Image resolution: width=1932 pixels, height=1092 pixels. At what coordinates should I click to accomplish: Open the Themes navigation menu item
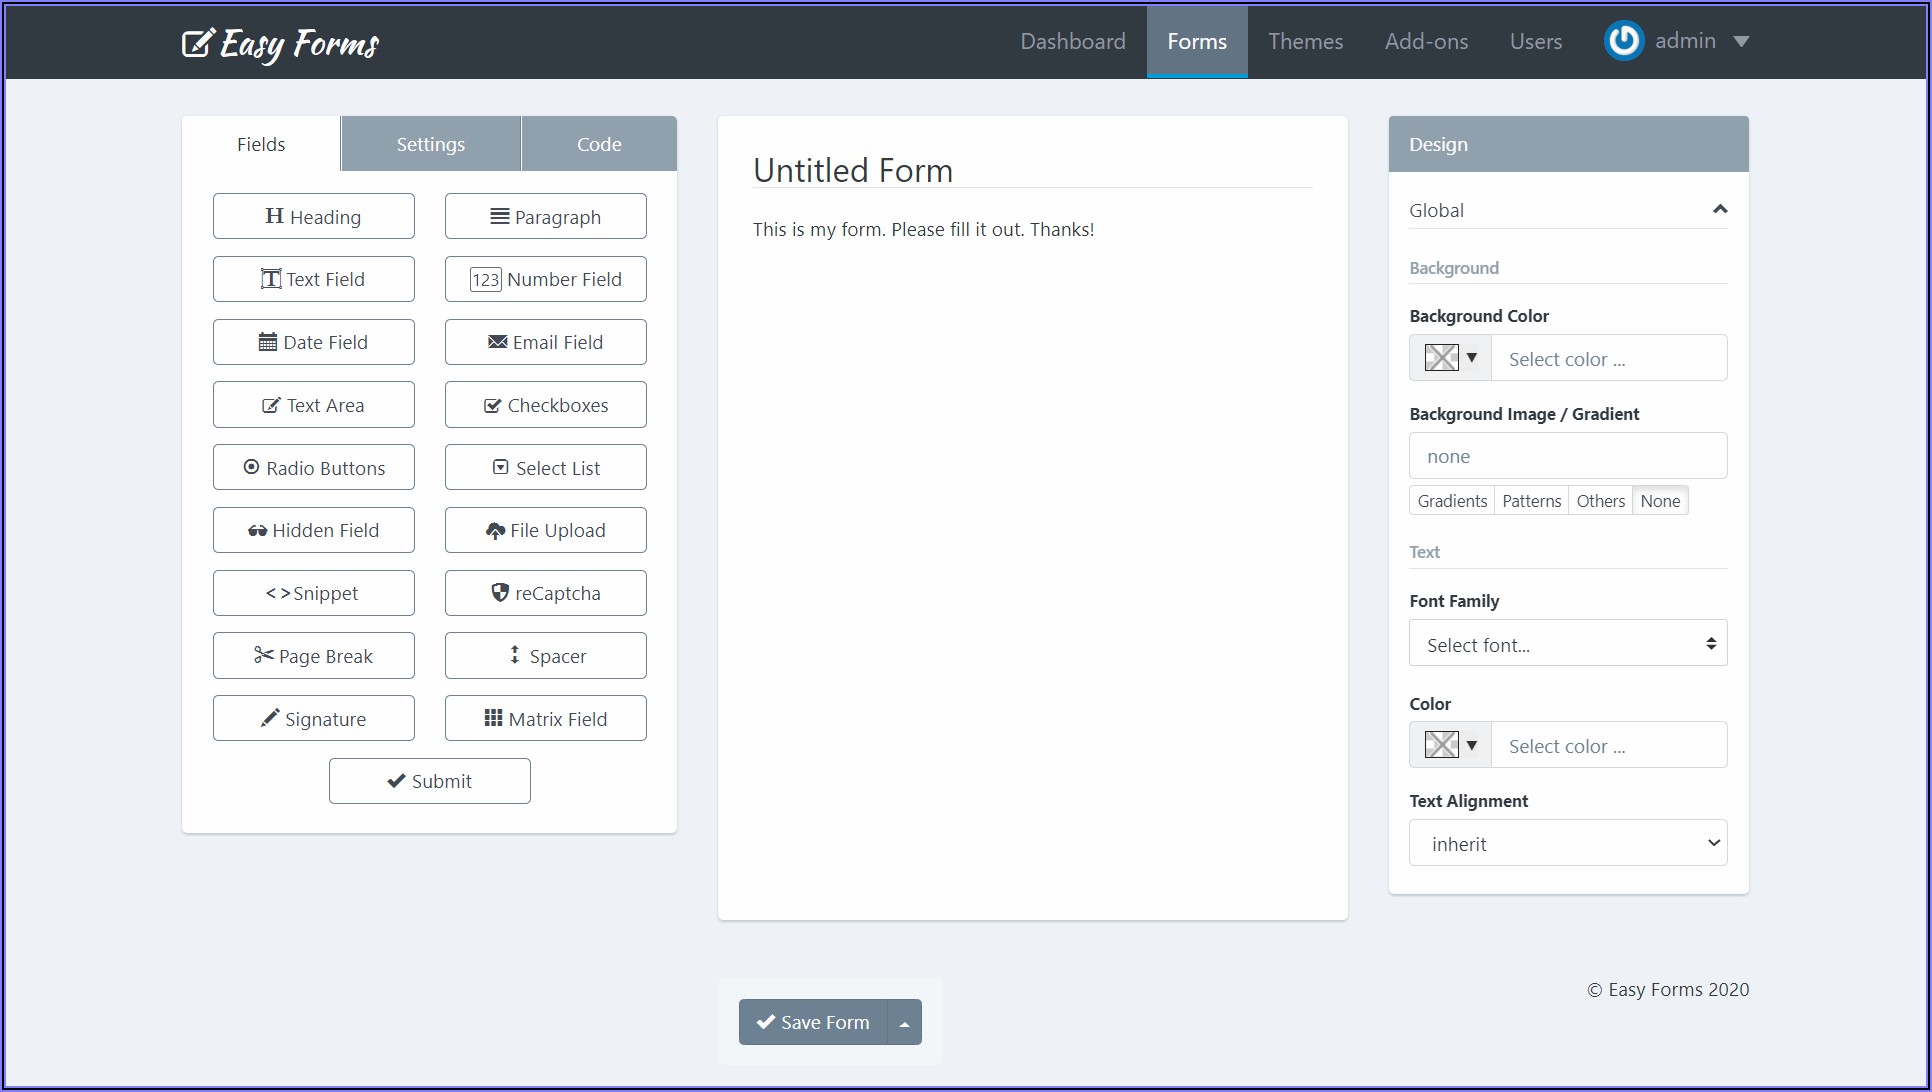(x=1305, y=41)
